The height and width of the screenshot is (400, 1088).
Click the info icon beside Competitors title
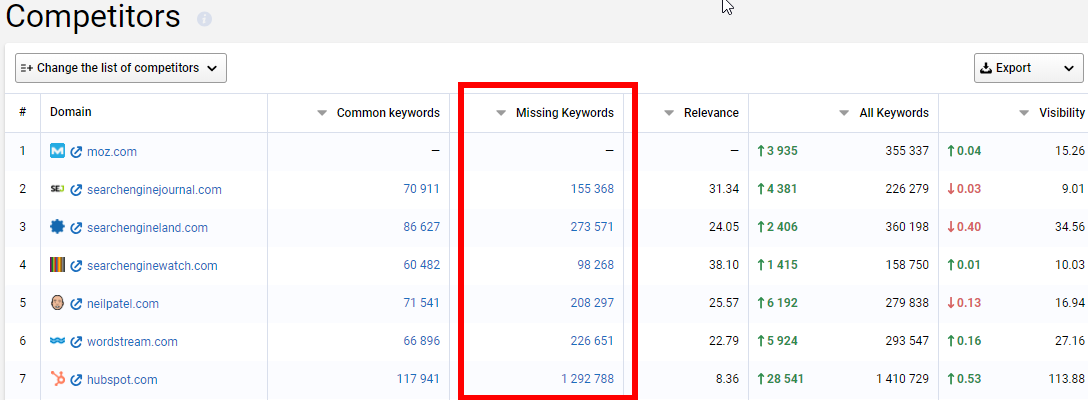point(204,19)
